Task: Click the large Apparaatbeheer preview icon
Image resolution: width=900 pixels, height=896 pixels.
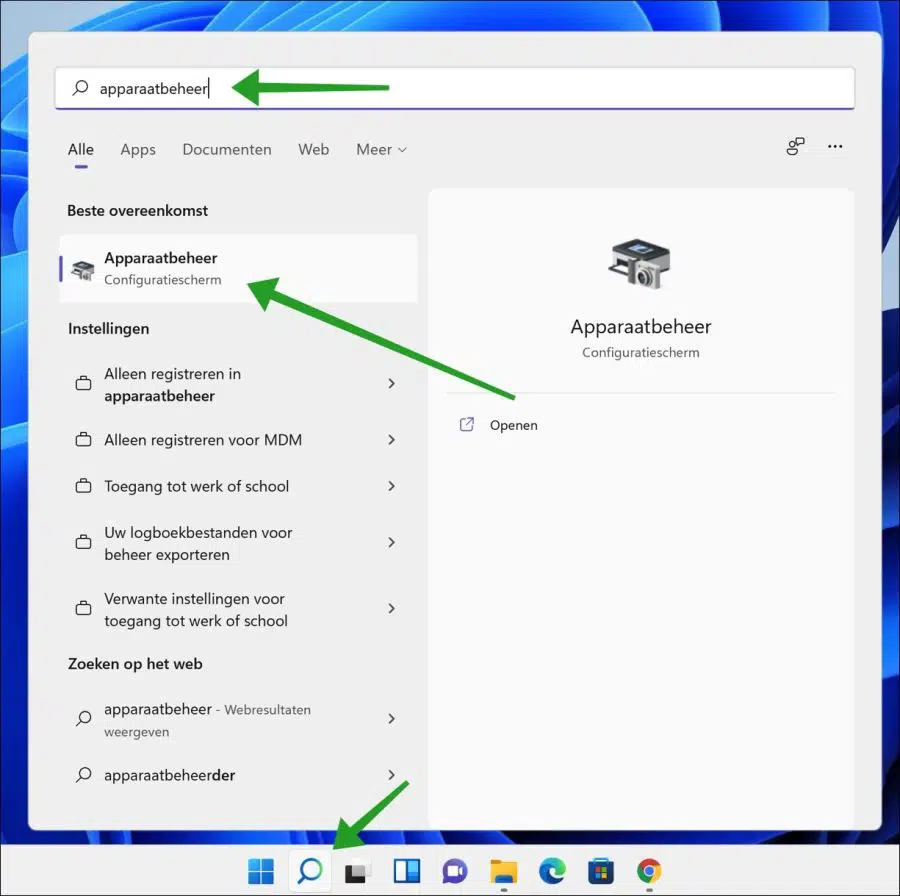Action: pyautogui.click(x=640, y=264)
